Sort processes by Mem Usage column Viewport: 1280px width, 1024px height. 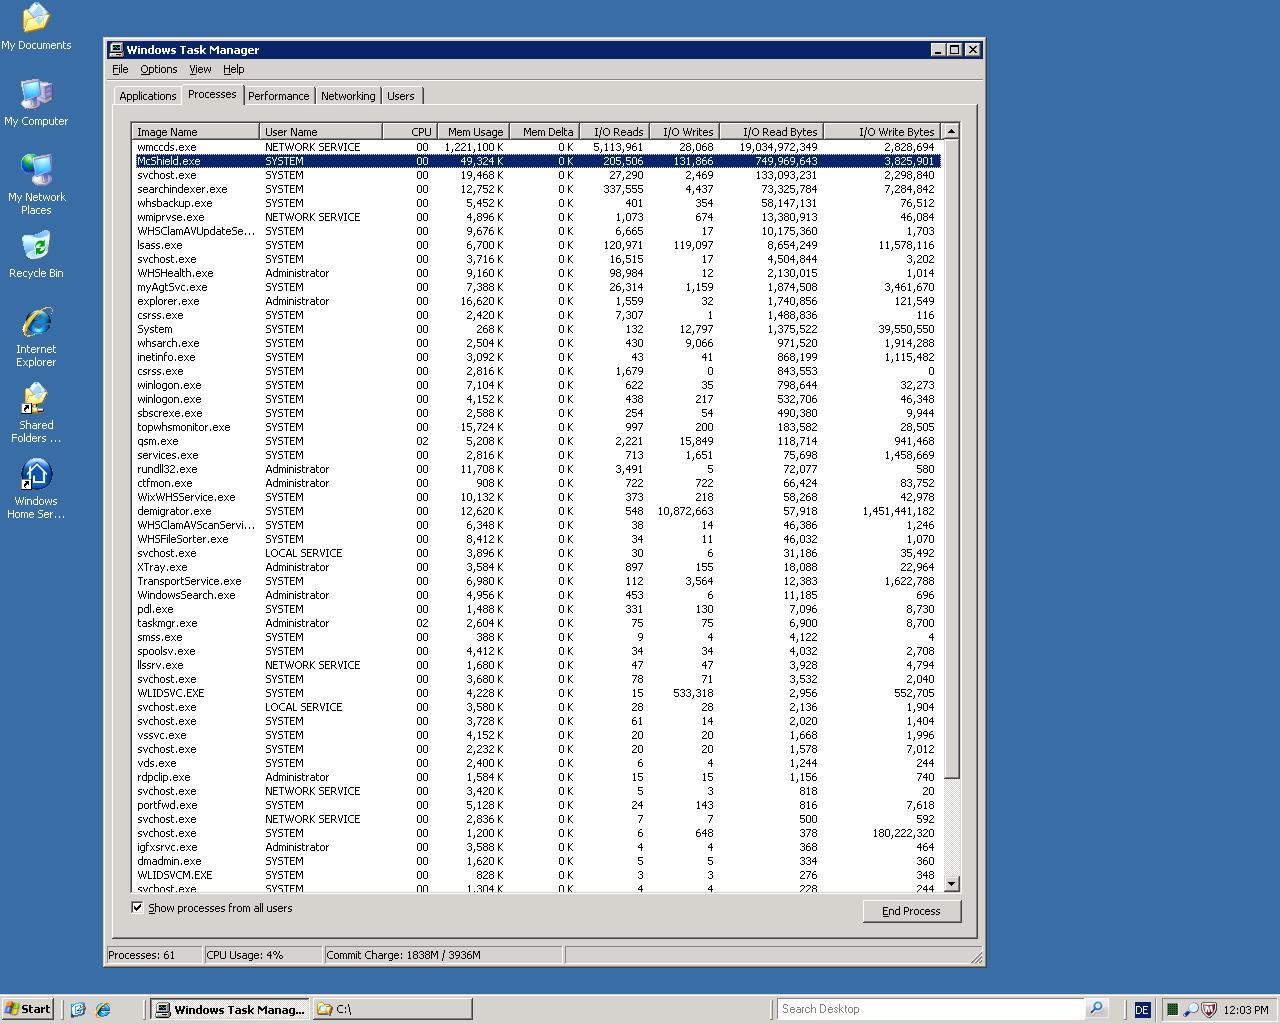click(x=474, y=132)
